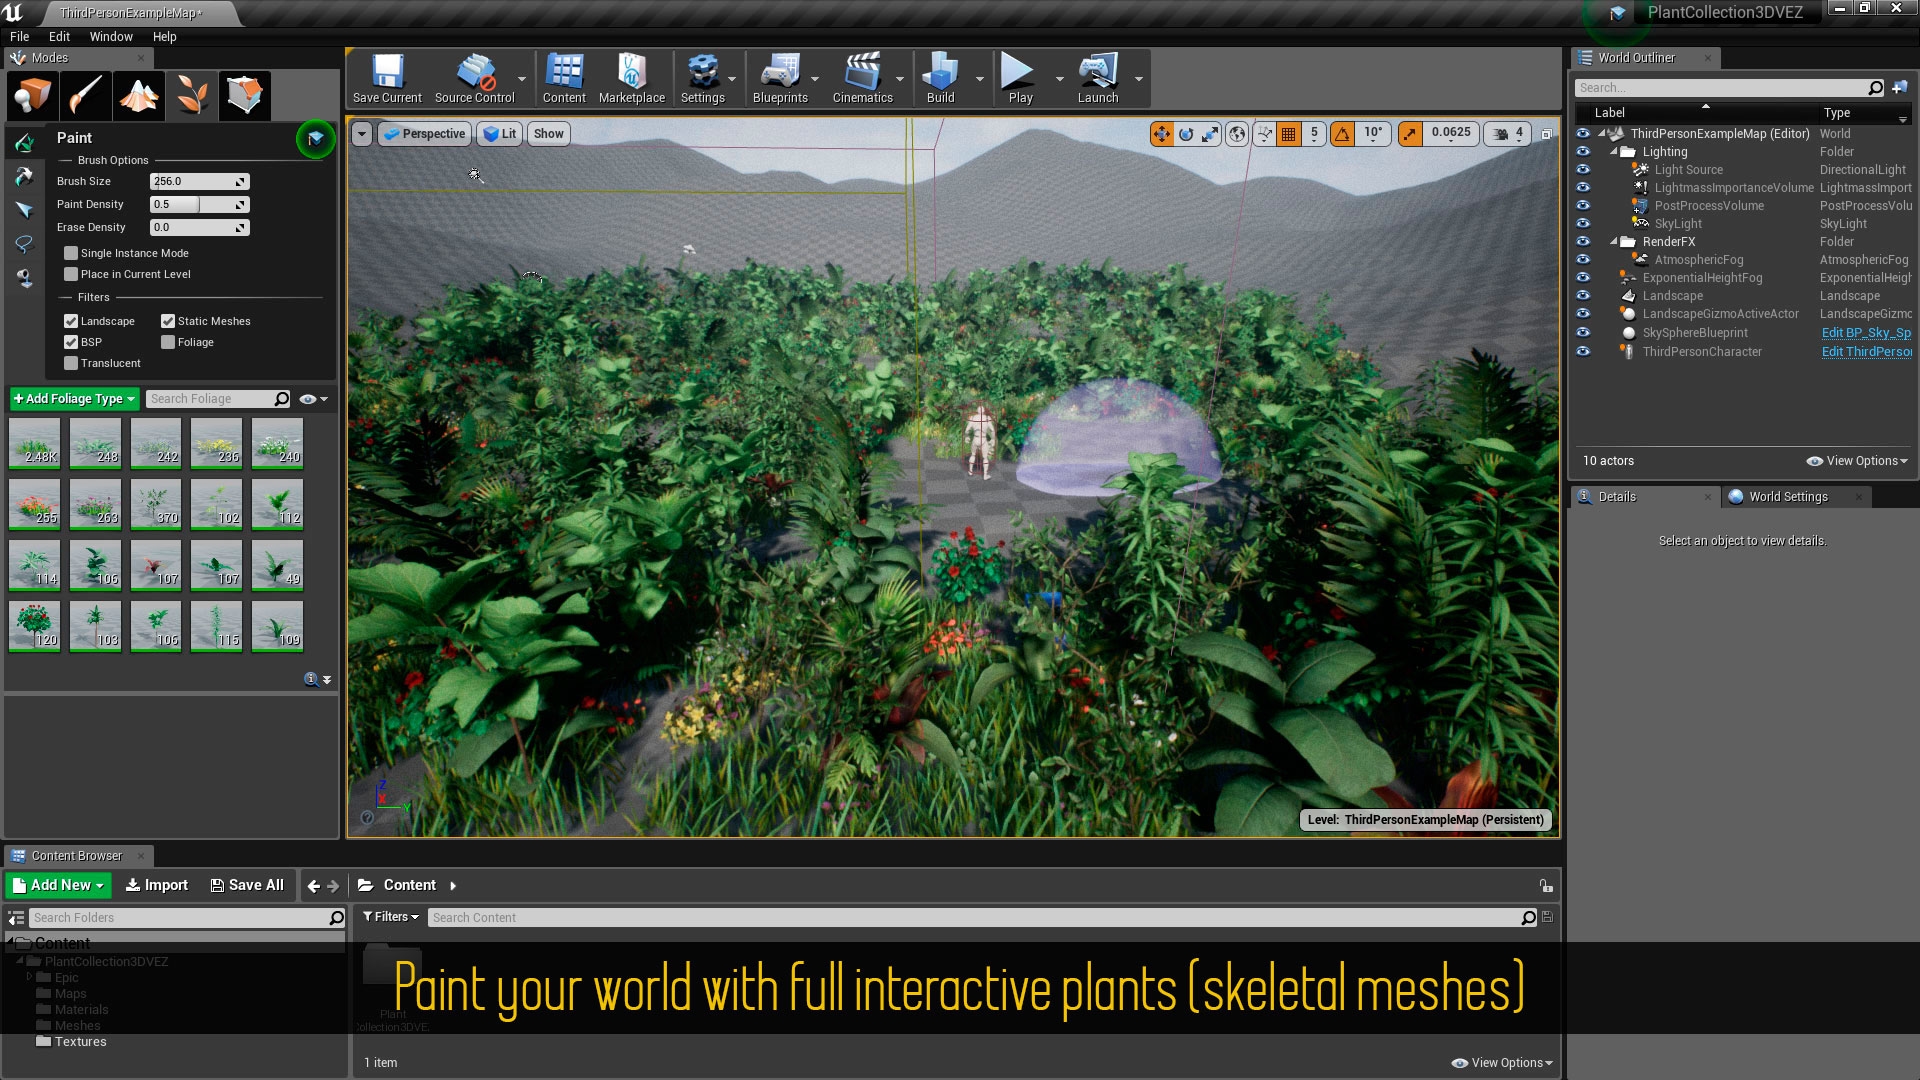The width and height of the screenshot is (1920, 1080).
Task: Open Content Browser Filters dropdown
Action: (391, 917)
